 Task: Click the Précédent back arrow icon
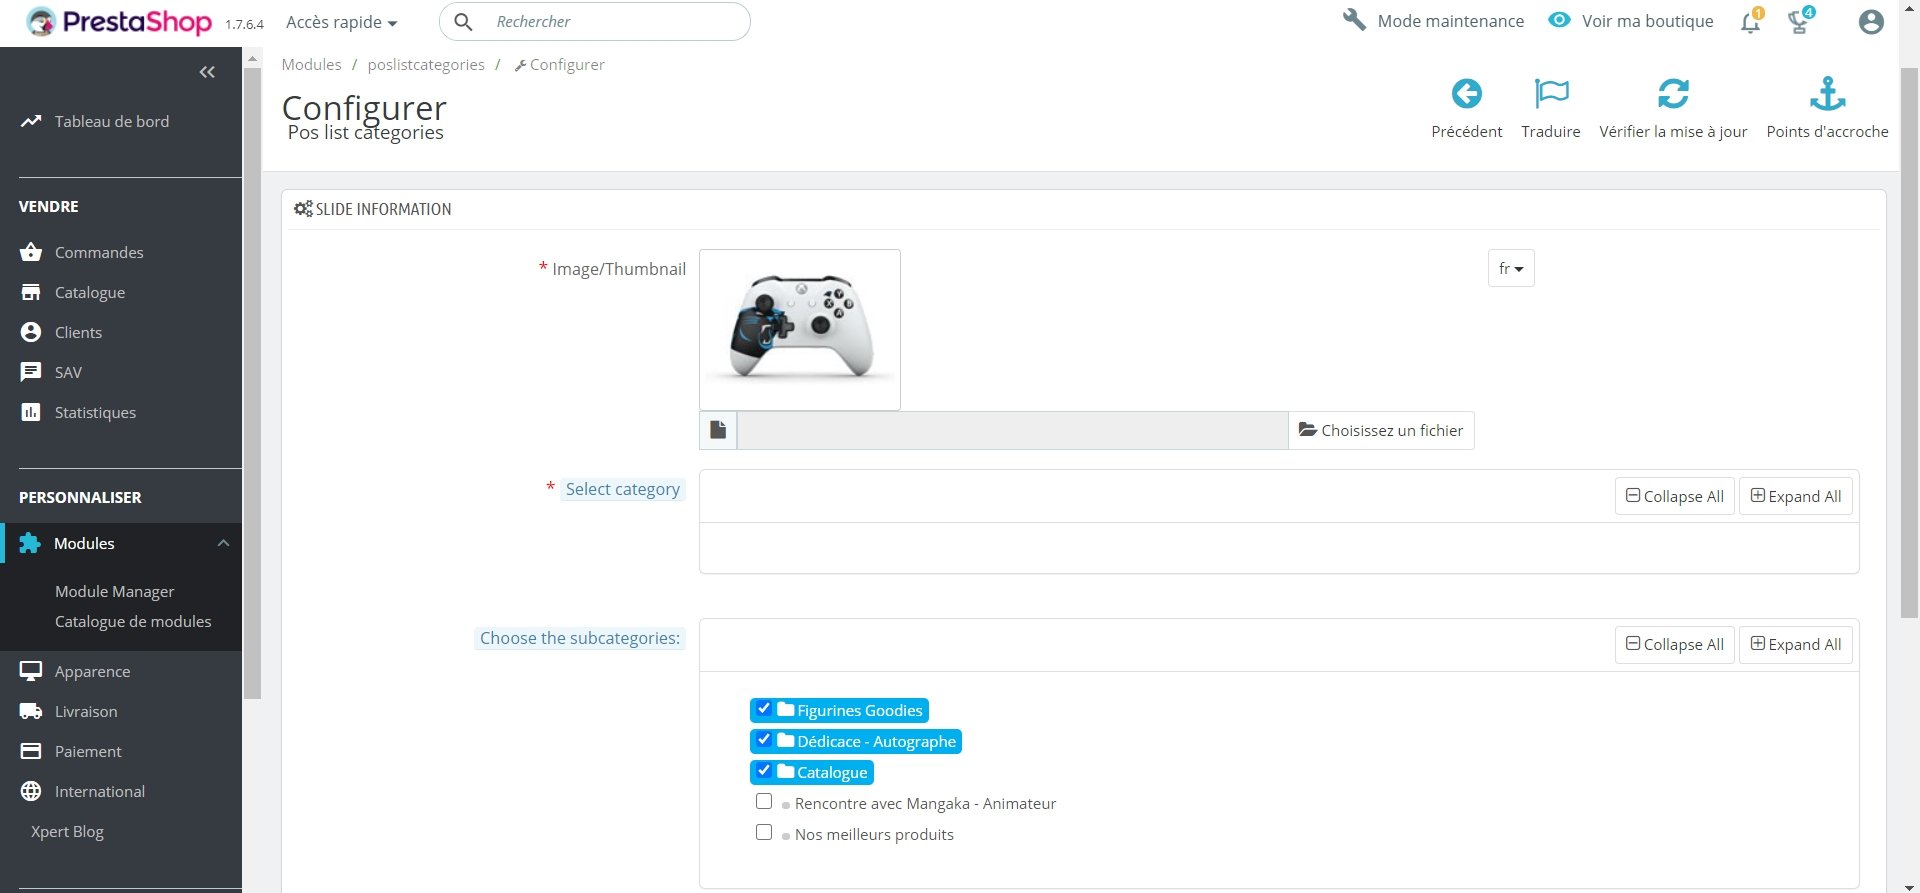coord(1466,94)
